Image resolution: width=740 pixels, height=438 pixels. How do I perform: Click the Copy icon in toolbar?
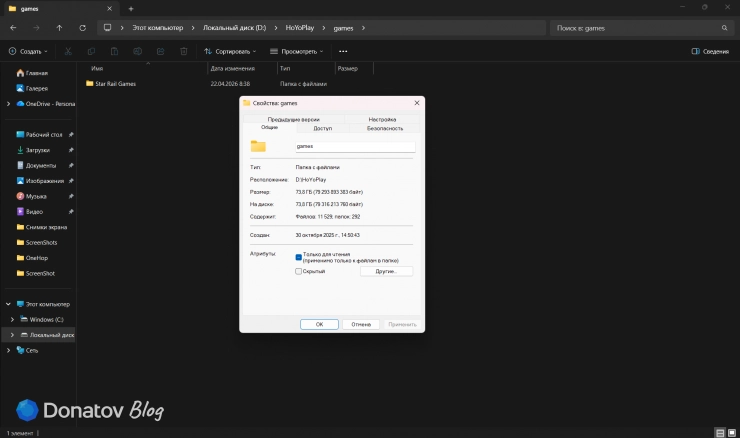coord(91,51)
